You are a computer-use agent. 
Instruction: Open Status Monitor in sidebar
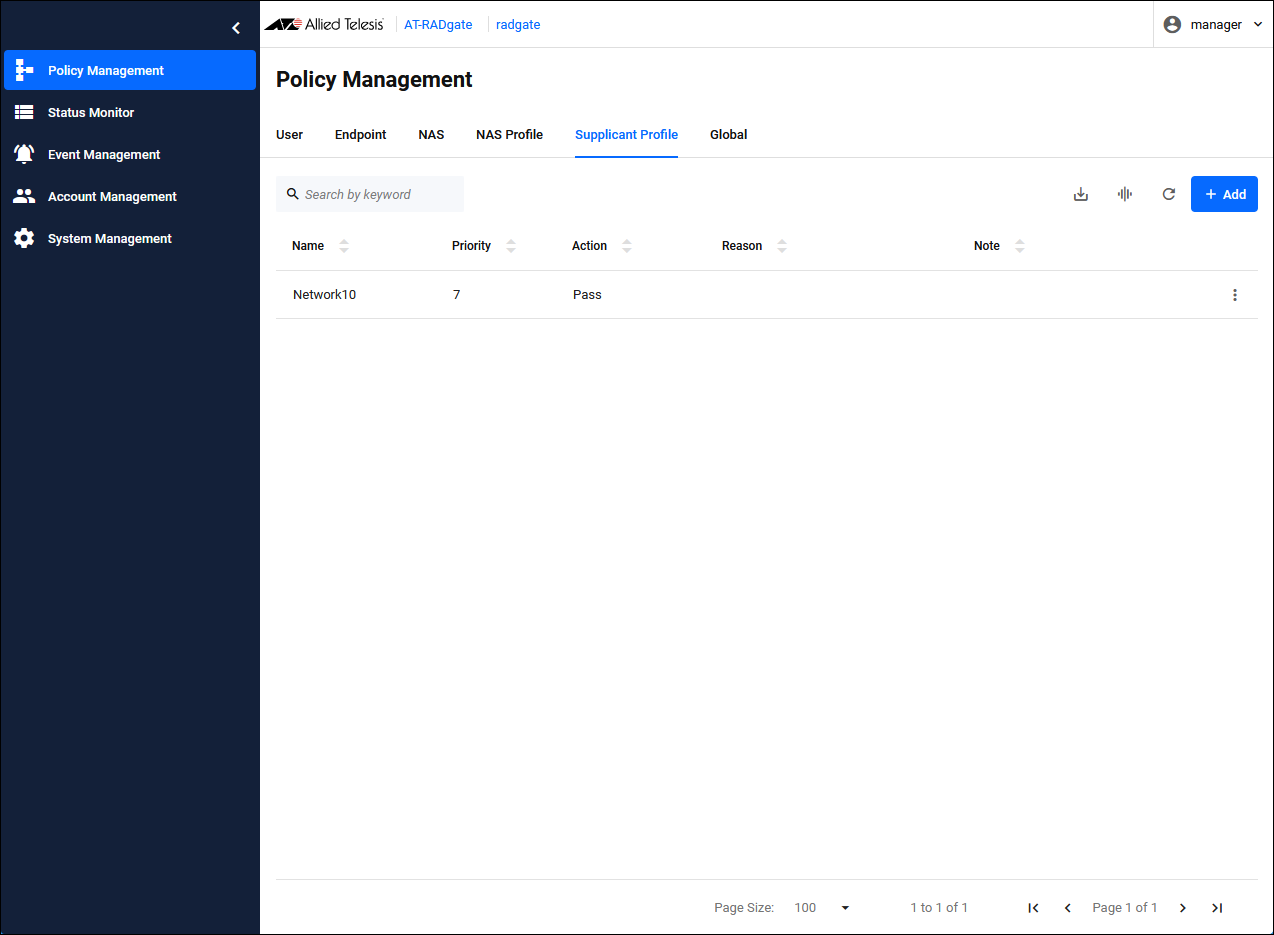click(x=91, y=113)
